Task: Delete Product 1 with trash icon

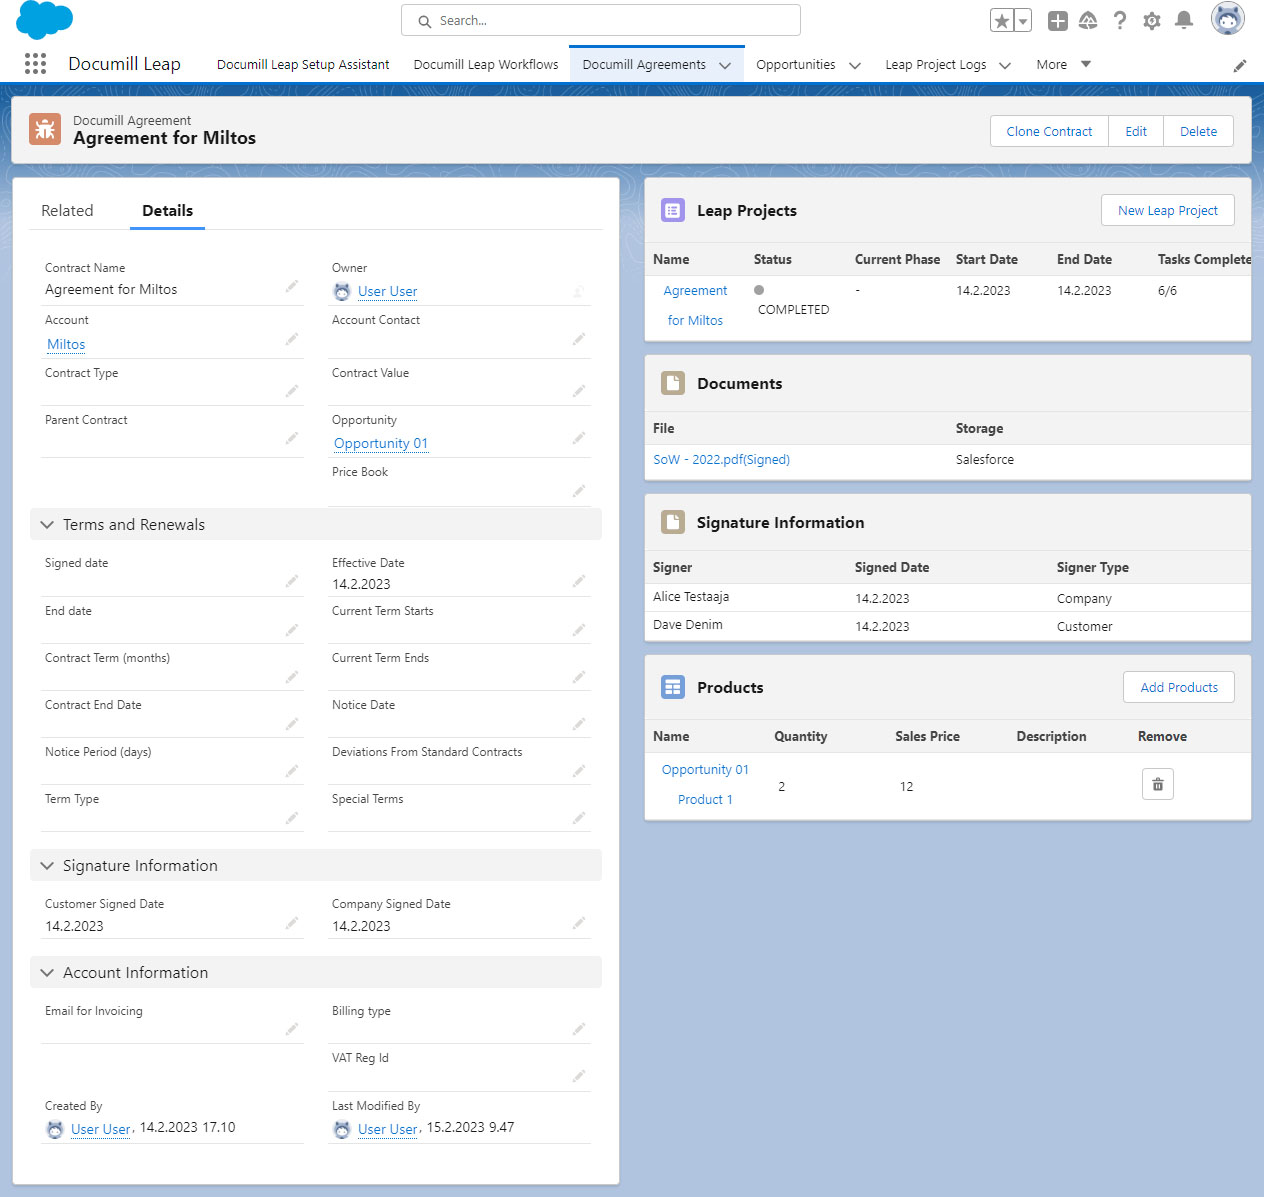Action: [x=1157, y=784]
